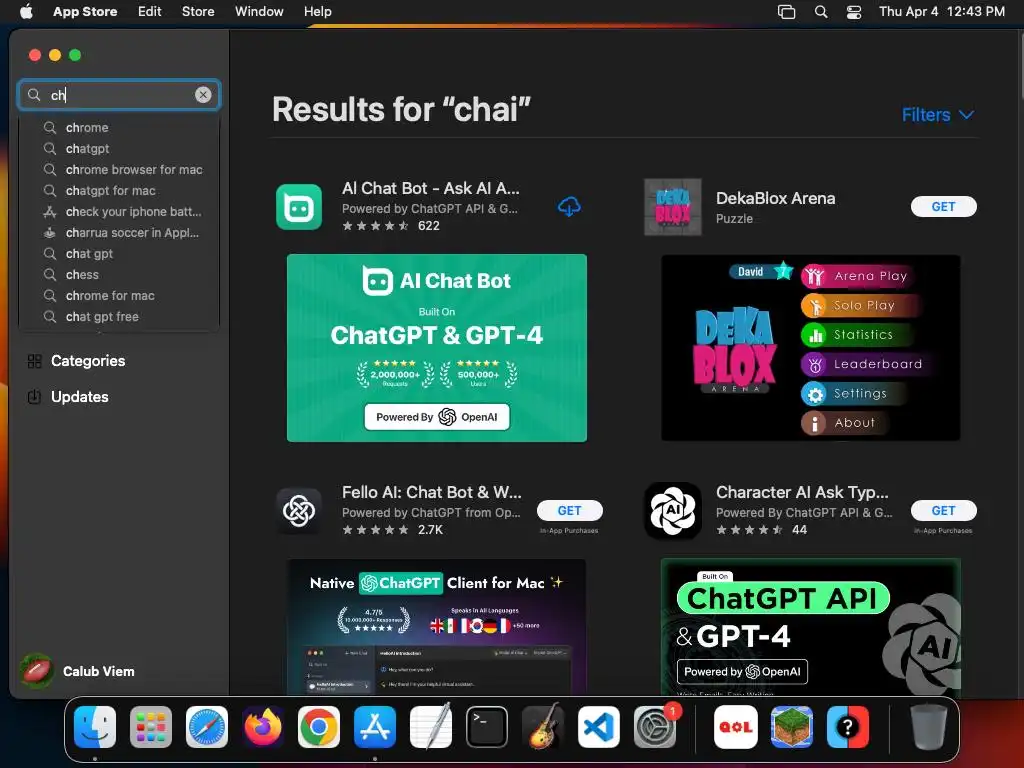Open the "Character AI Ask Typ..." title

point(802,492)
